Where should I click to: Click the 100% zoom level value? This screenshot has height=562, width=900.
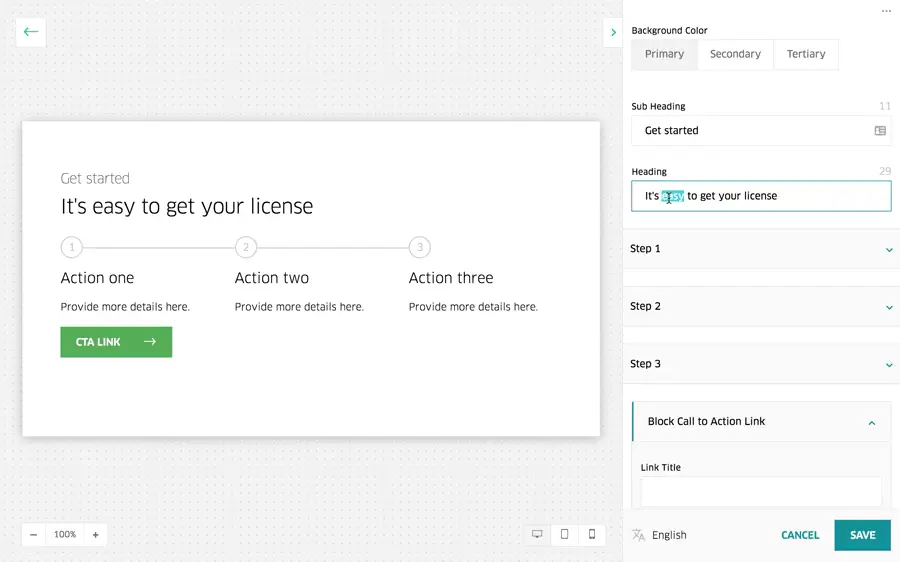65,534
